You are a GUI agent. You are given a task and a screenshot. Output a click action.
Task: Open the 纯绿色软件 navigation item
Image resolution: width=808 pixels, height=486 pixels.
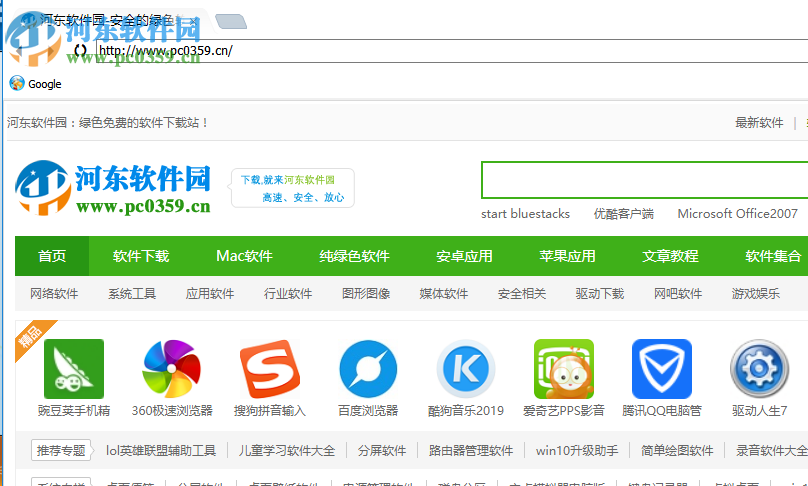354,256
